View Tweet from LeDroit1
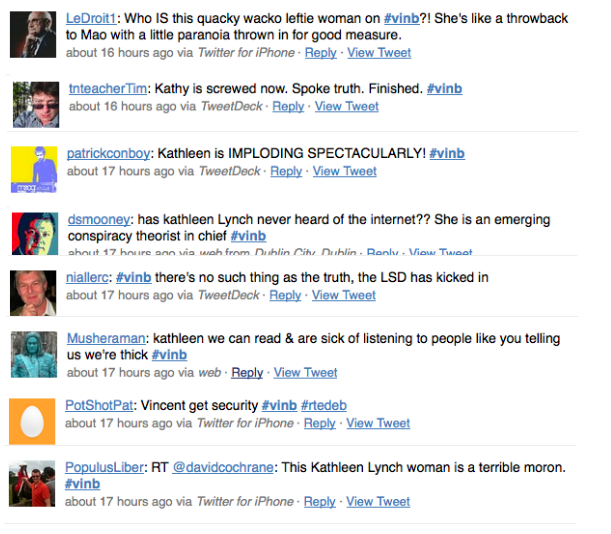This screenshot has height=534, width=611. (379, 52)
